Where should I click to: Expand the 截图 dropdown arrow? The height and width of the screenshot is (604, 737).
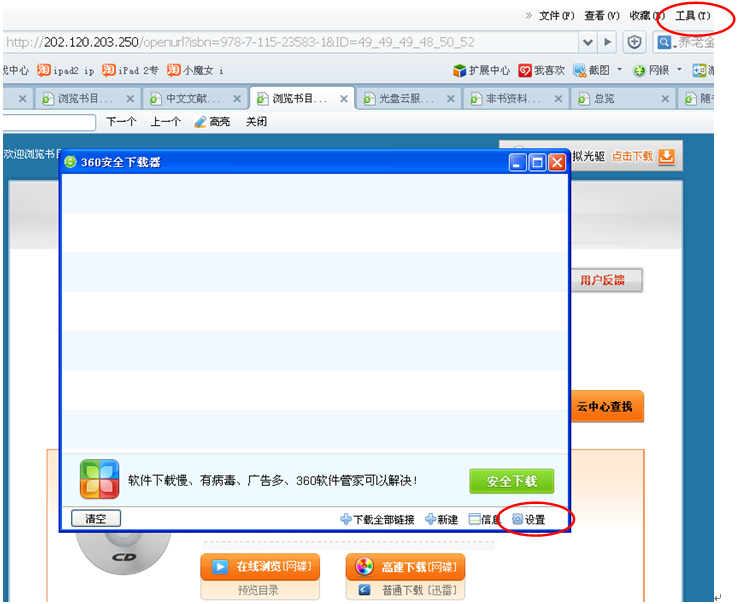pos(619,70)
